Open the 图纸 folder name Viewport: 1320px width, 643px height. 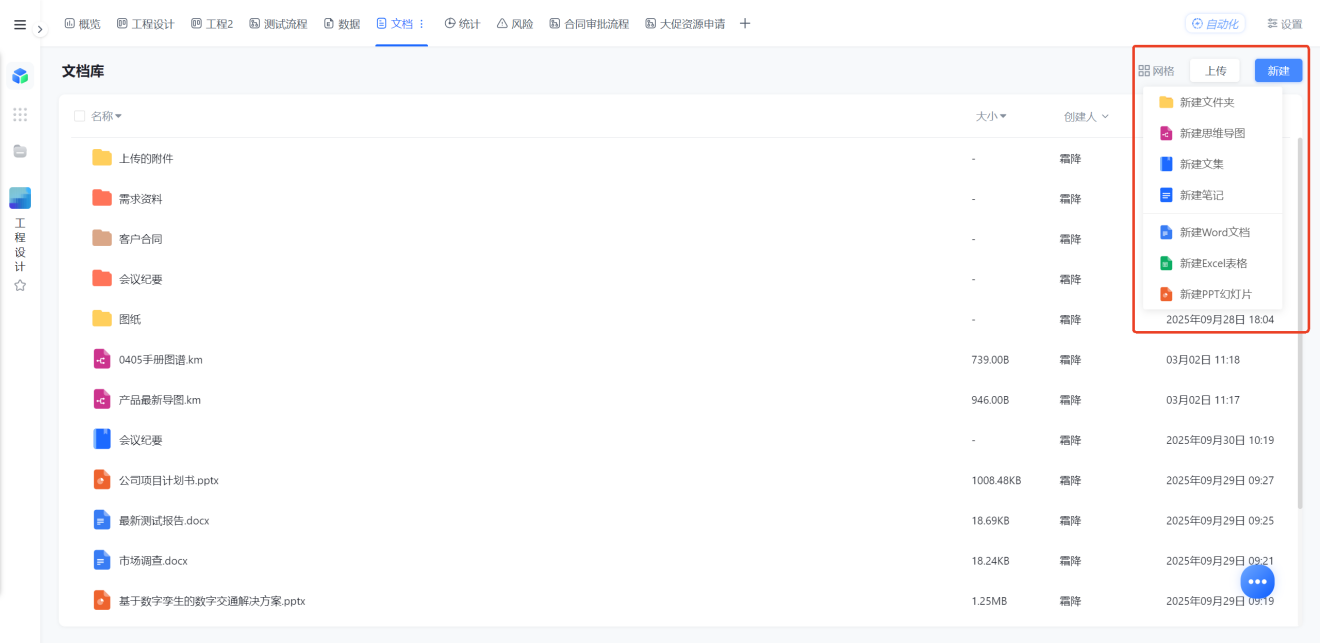(130, 319)
